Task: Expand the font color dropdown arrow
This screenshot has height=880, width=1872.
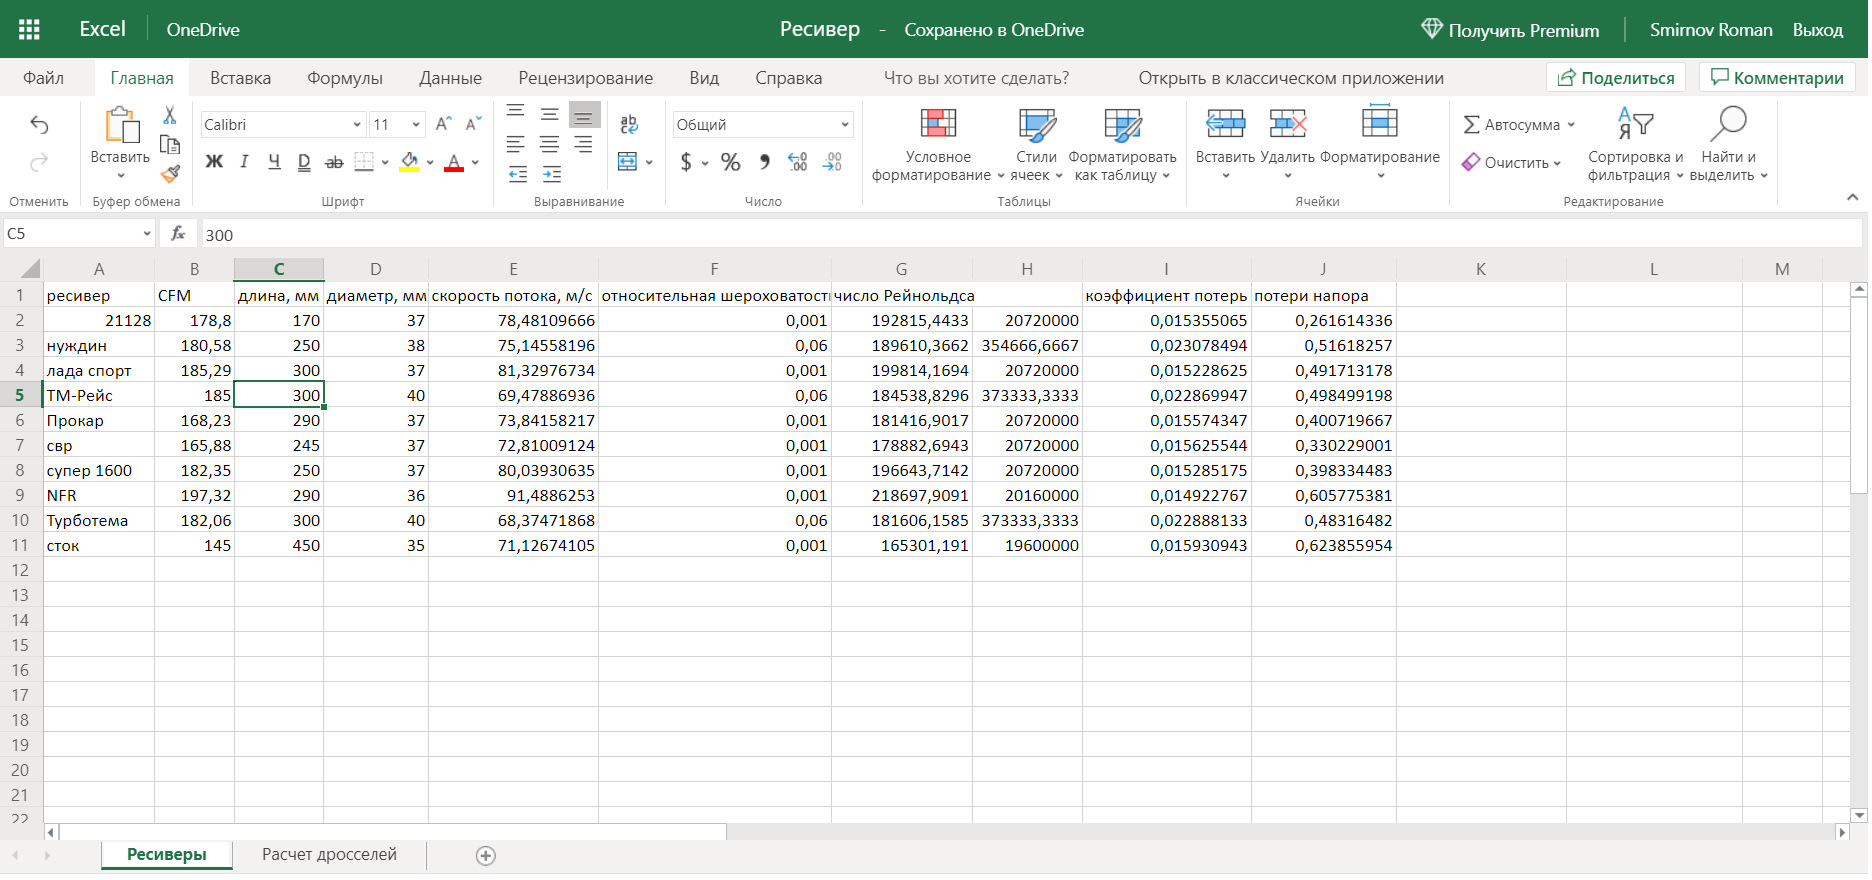Action: (475, 162)
